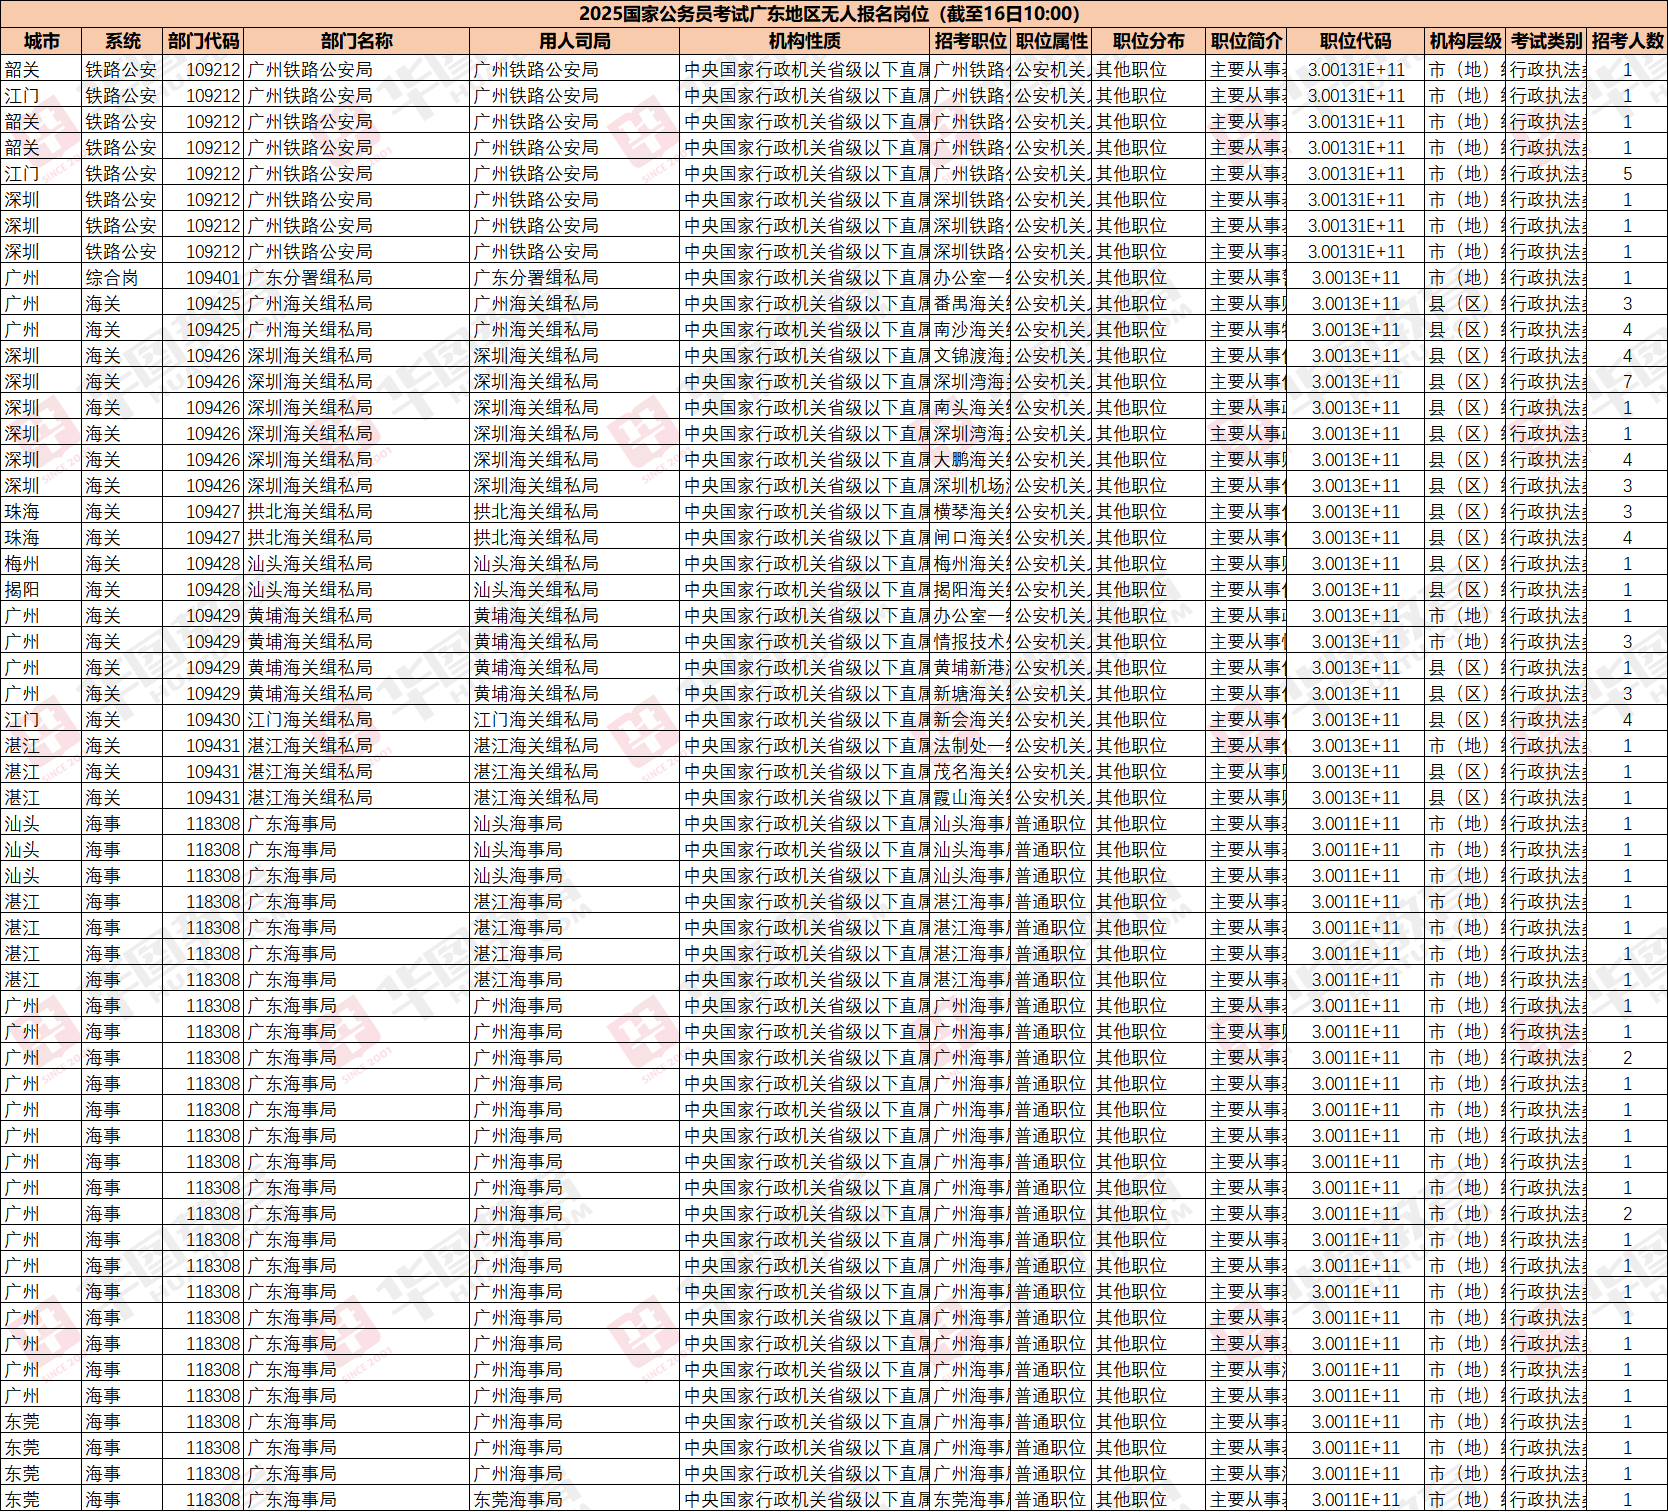1668x1512 pixels.
Task: Select the 系统 column header
Action: [x=122, y=41]
